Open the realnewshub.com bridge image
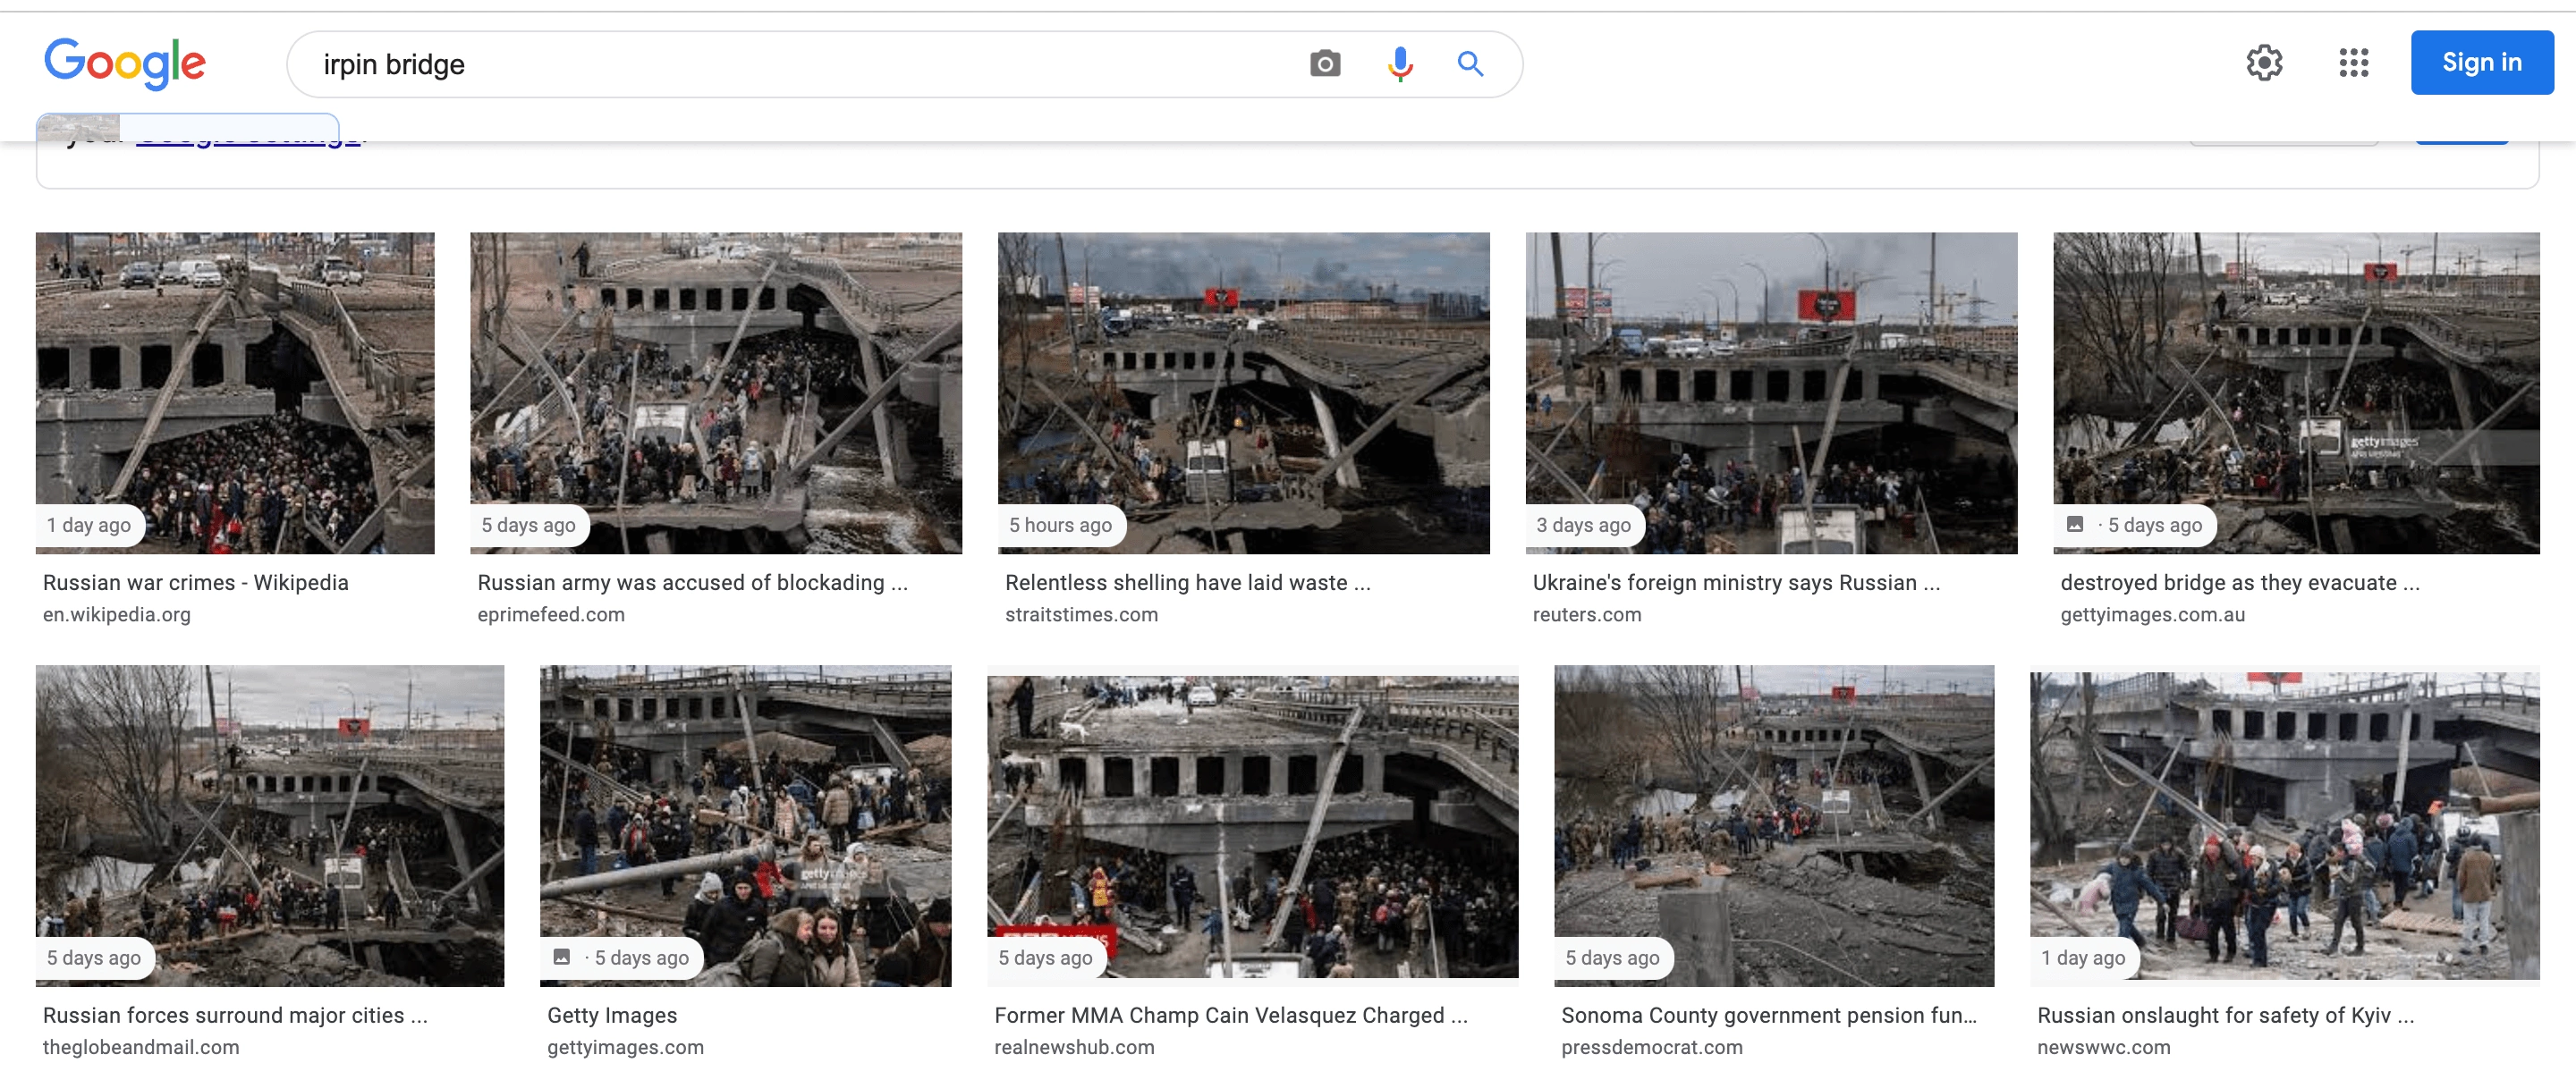The width and height of the screenshot is (2576, 1080). click(x=1253, y=826)
